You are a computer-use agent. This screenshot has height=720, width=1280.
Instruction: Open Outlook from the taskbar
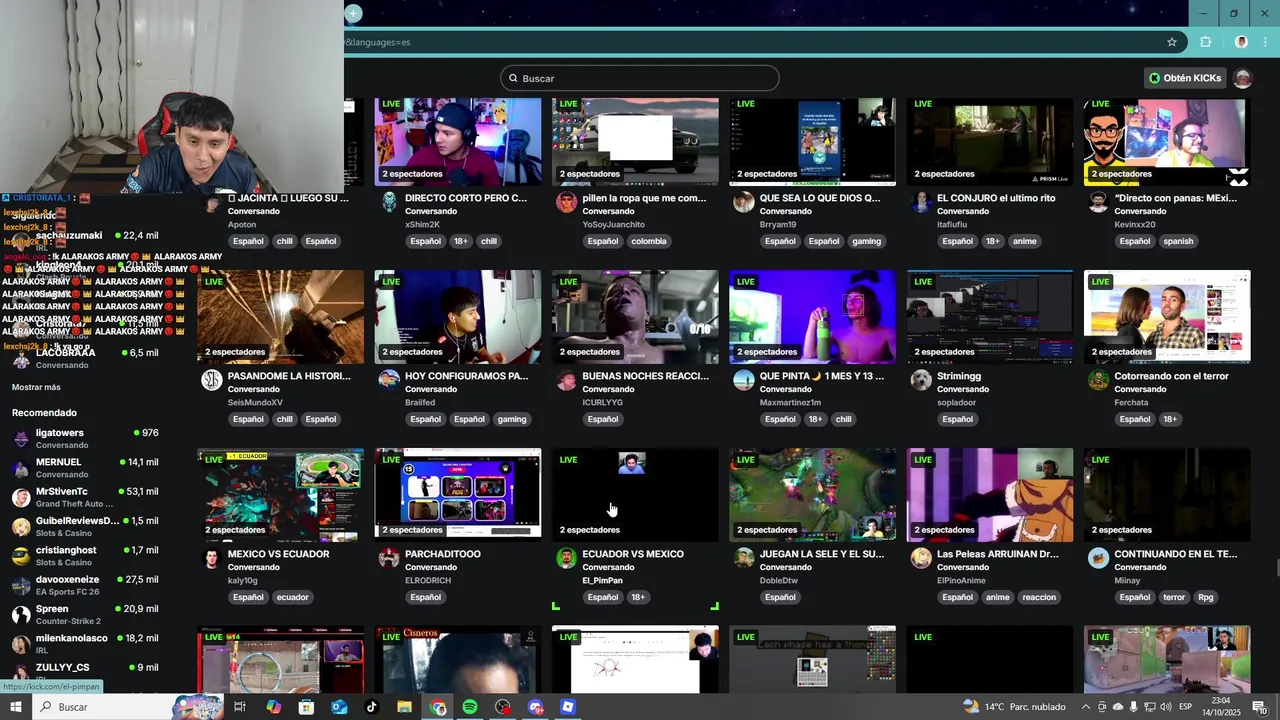click(x=339, y=707)
